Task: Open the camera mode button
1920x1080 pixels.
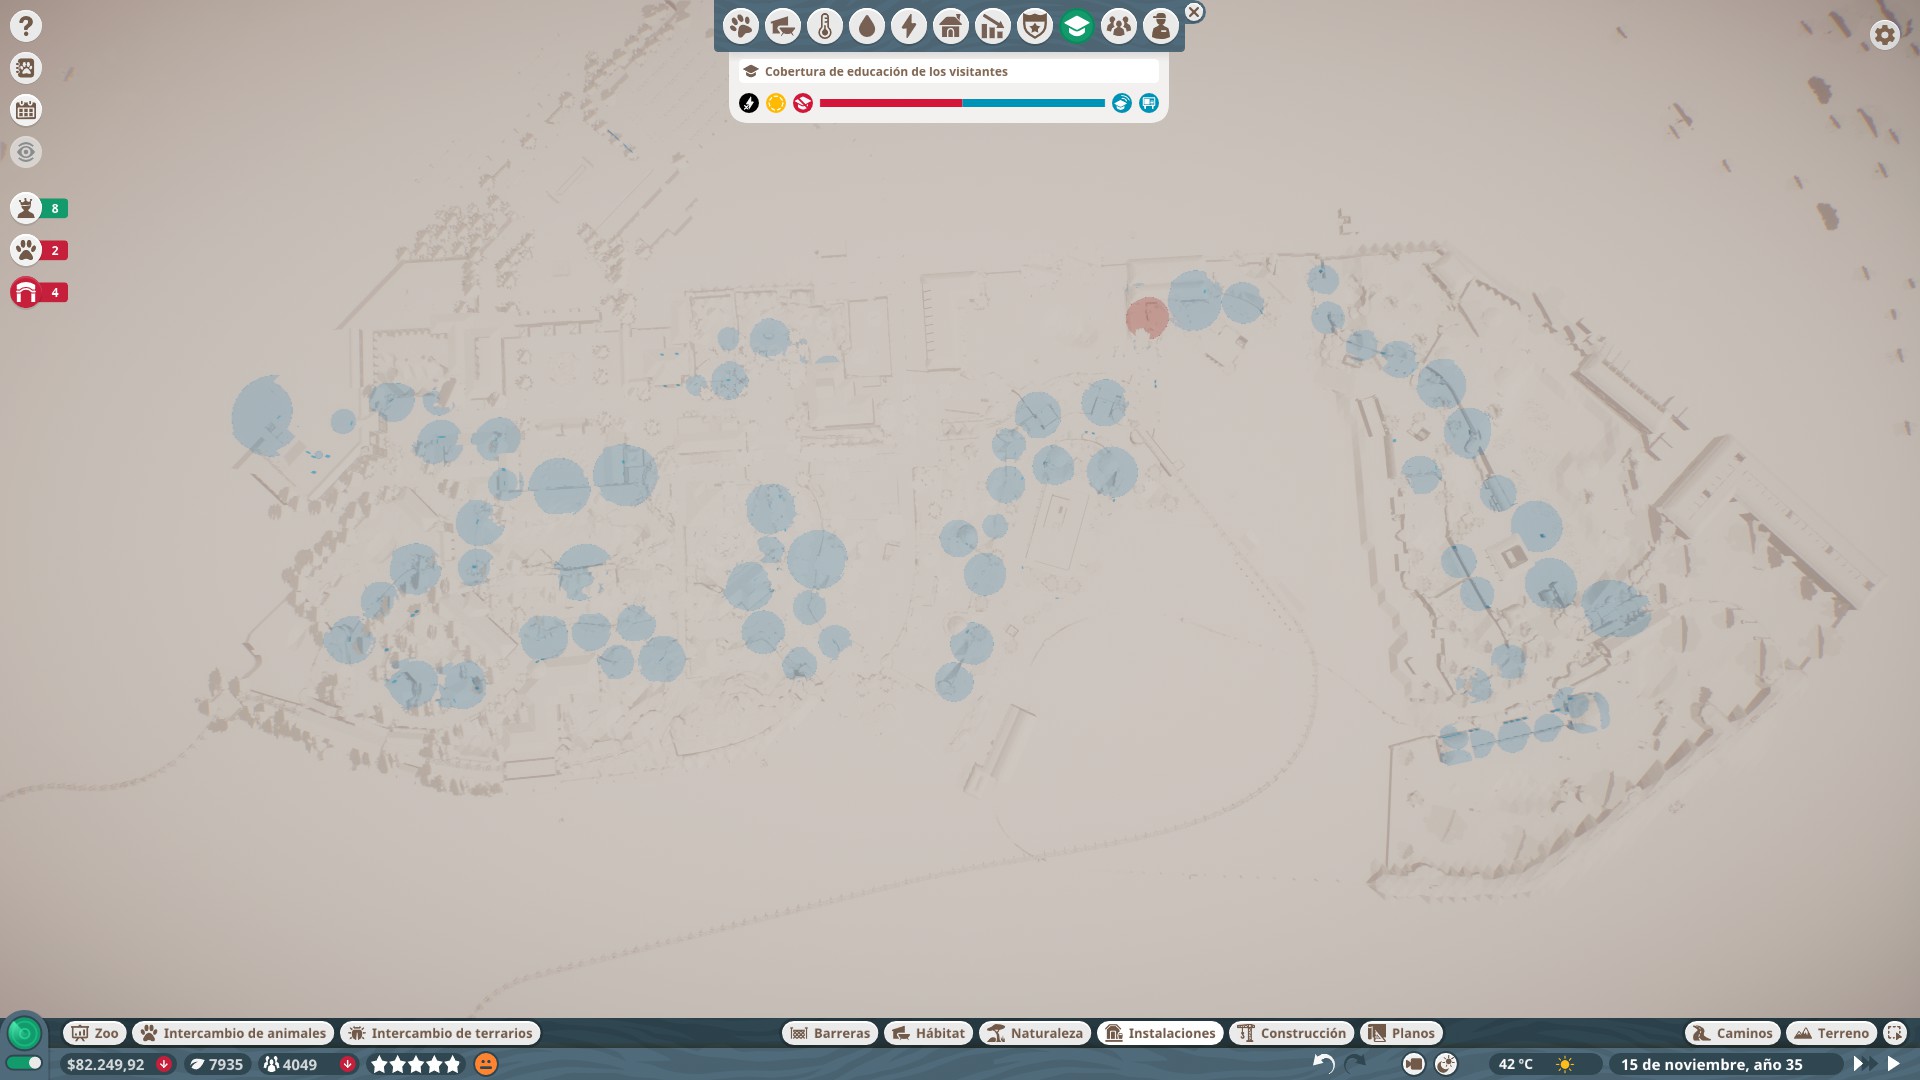Action: pos(1413,1064)
